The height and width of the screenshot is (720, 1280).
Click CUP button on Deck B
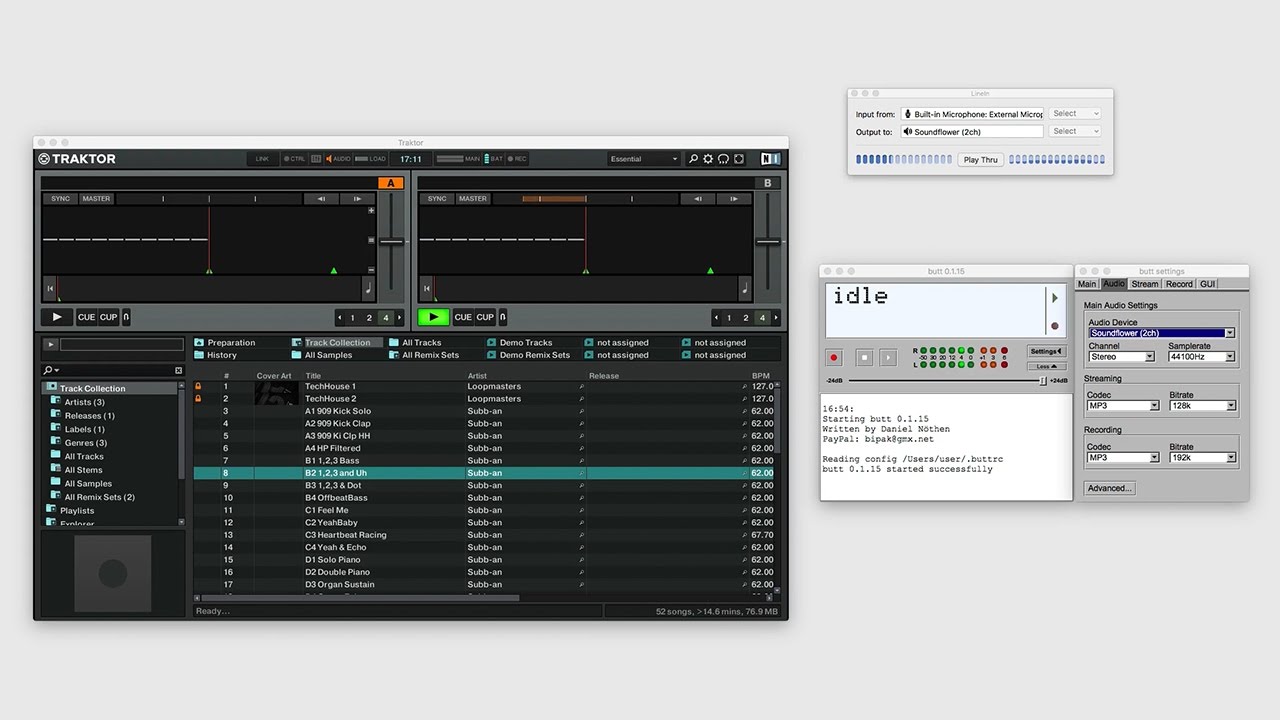pyautogui.click(x=485, y=317)
